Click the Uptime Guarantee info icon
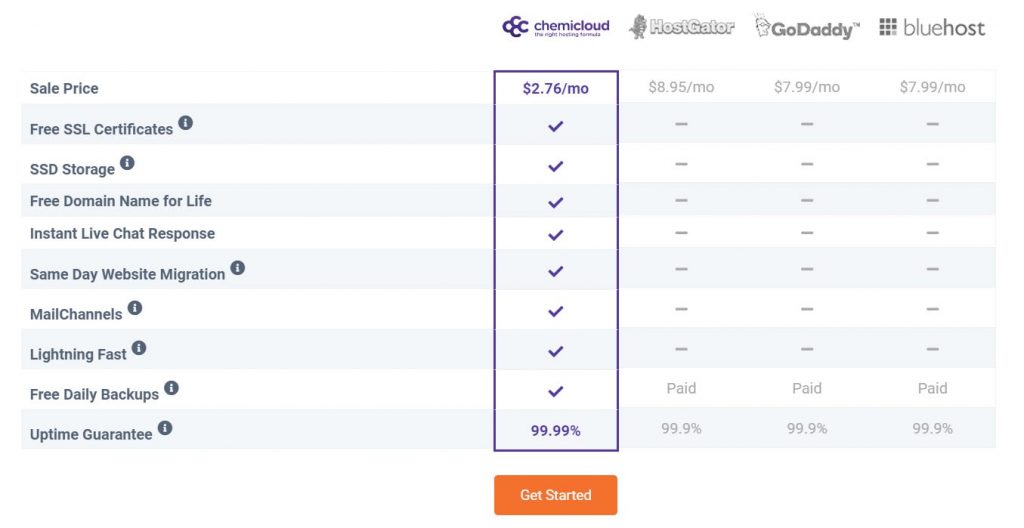 click(165, 428)
